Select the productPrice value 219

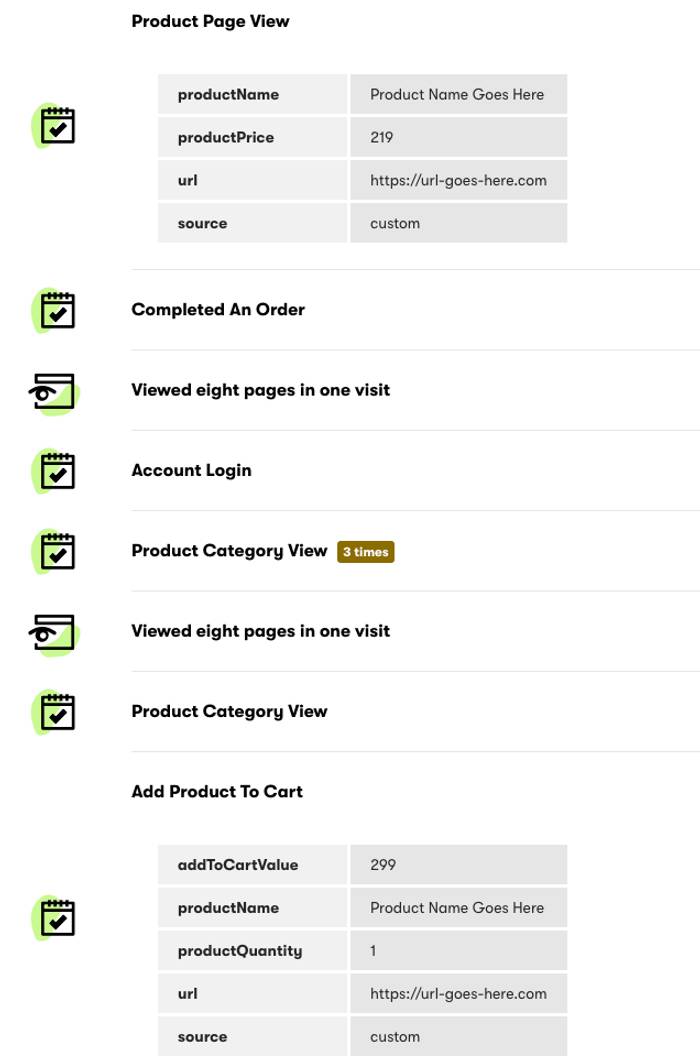pos(382,138)
